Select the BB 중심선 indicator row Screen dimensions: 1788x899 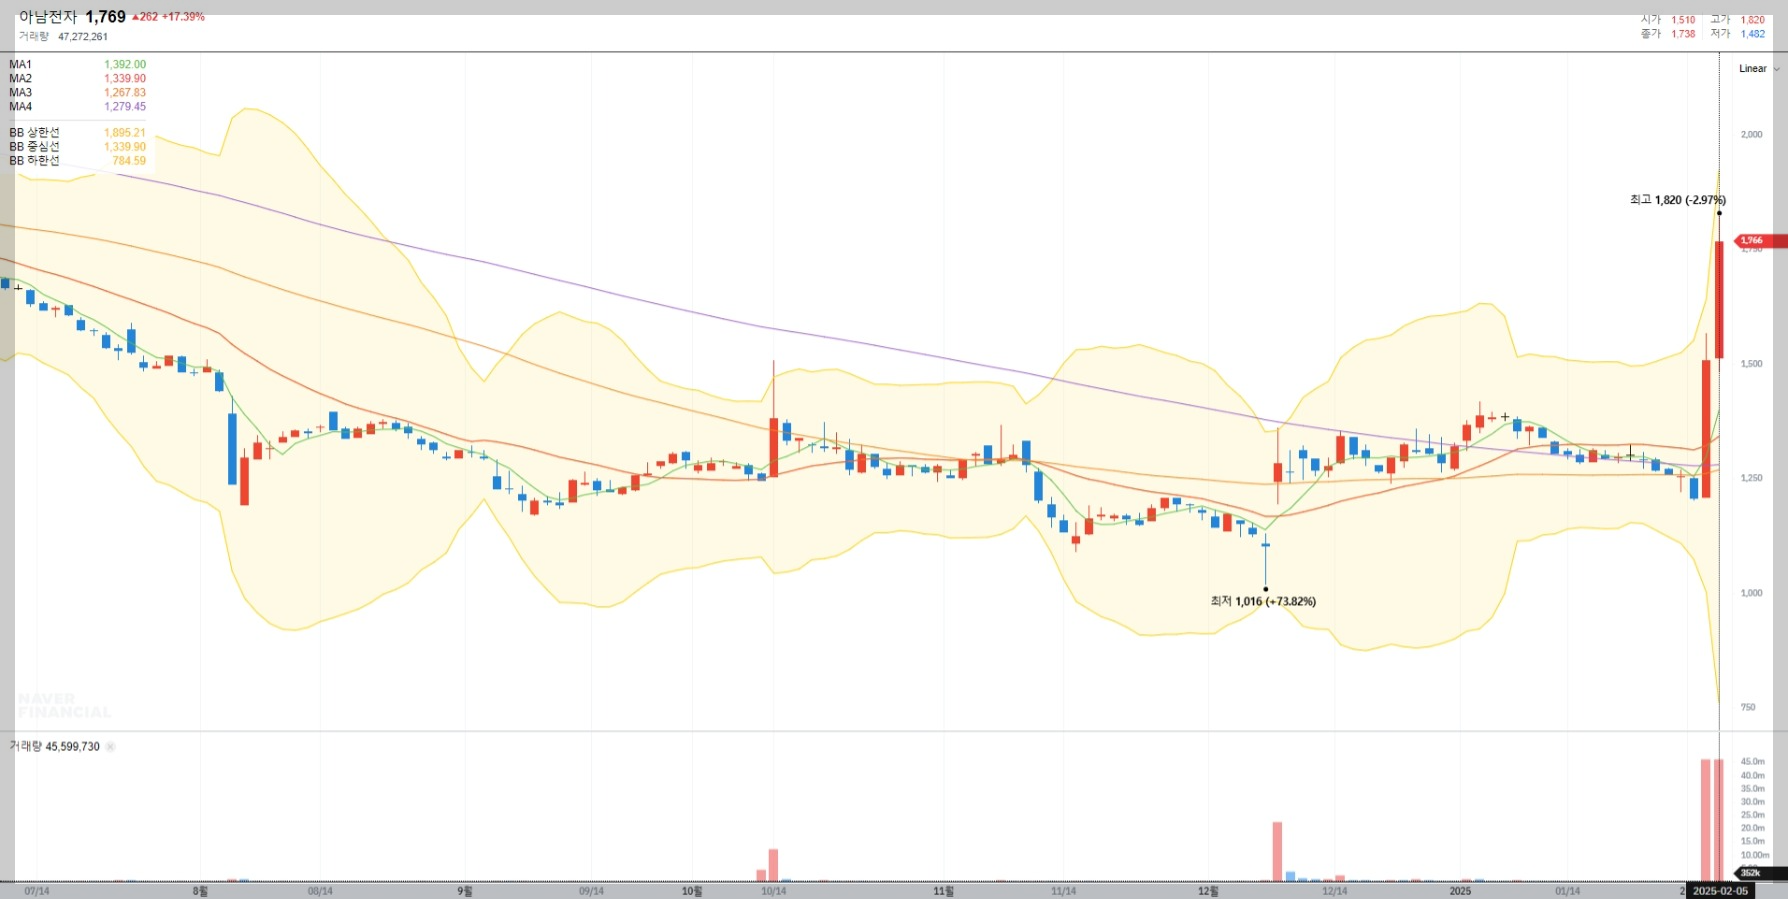coord(77,147)
